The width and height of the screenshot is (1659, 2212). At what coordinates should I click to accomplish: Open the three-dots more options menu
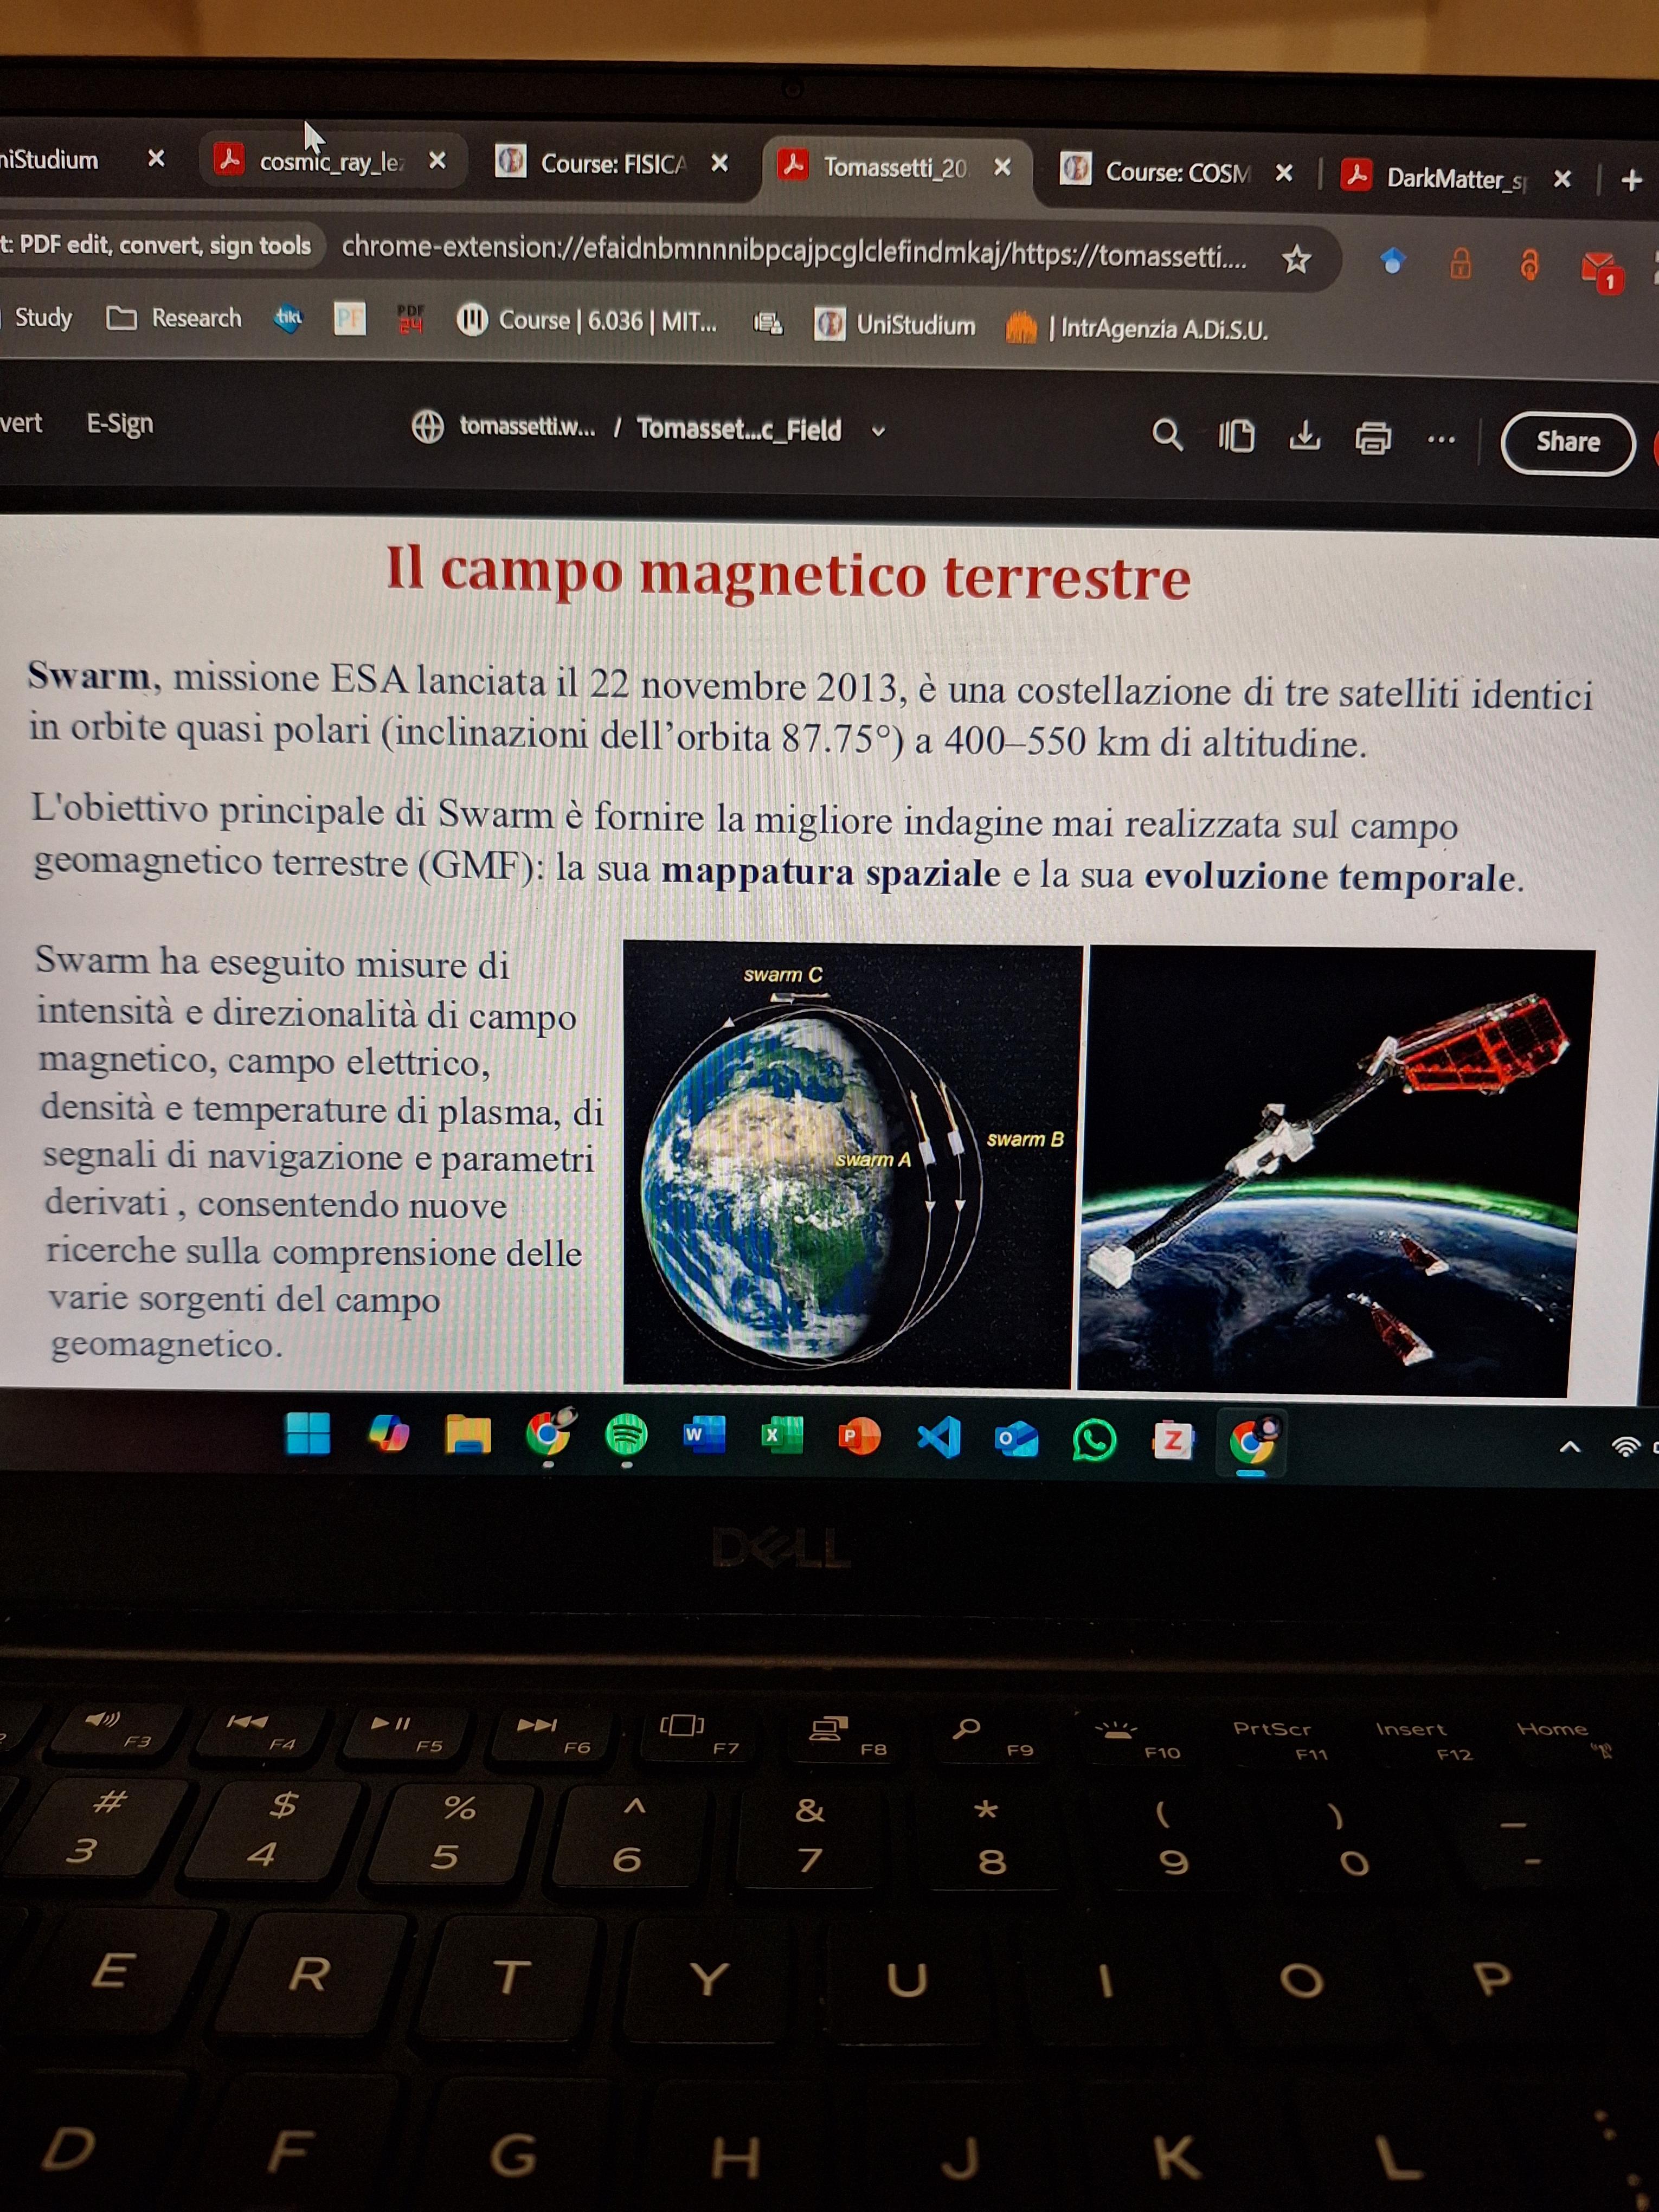[1441, 439]
